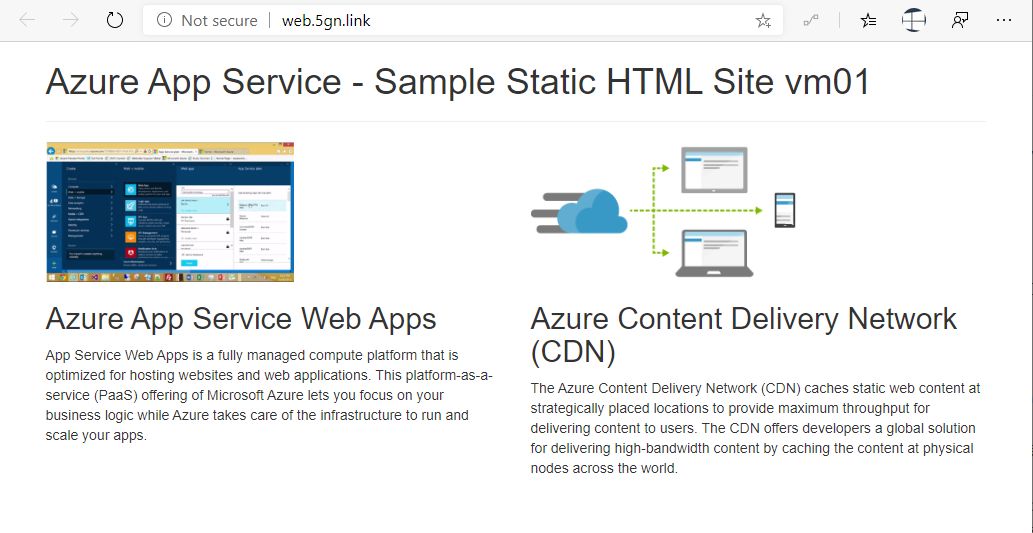This screenshot has height=533, width=1033.
Task: Click the feedback person icon
Action: coord(960,20)
